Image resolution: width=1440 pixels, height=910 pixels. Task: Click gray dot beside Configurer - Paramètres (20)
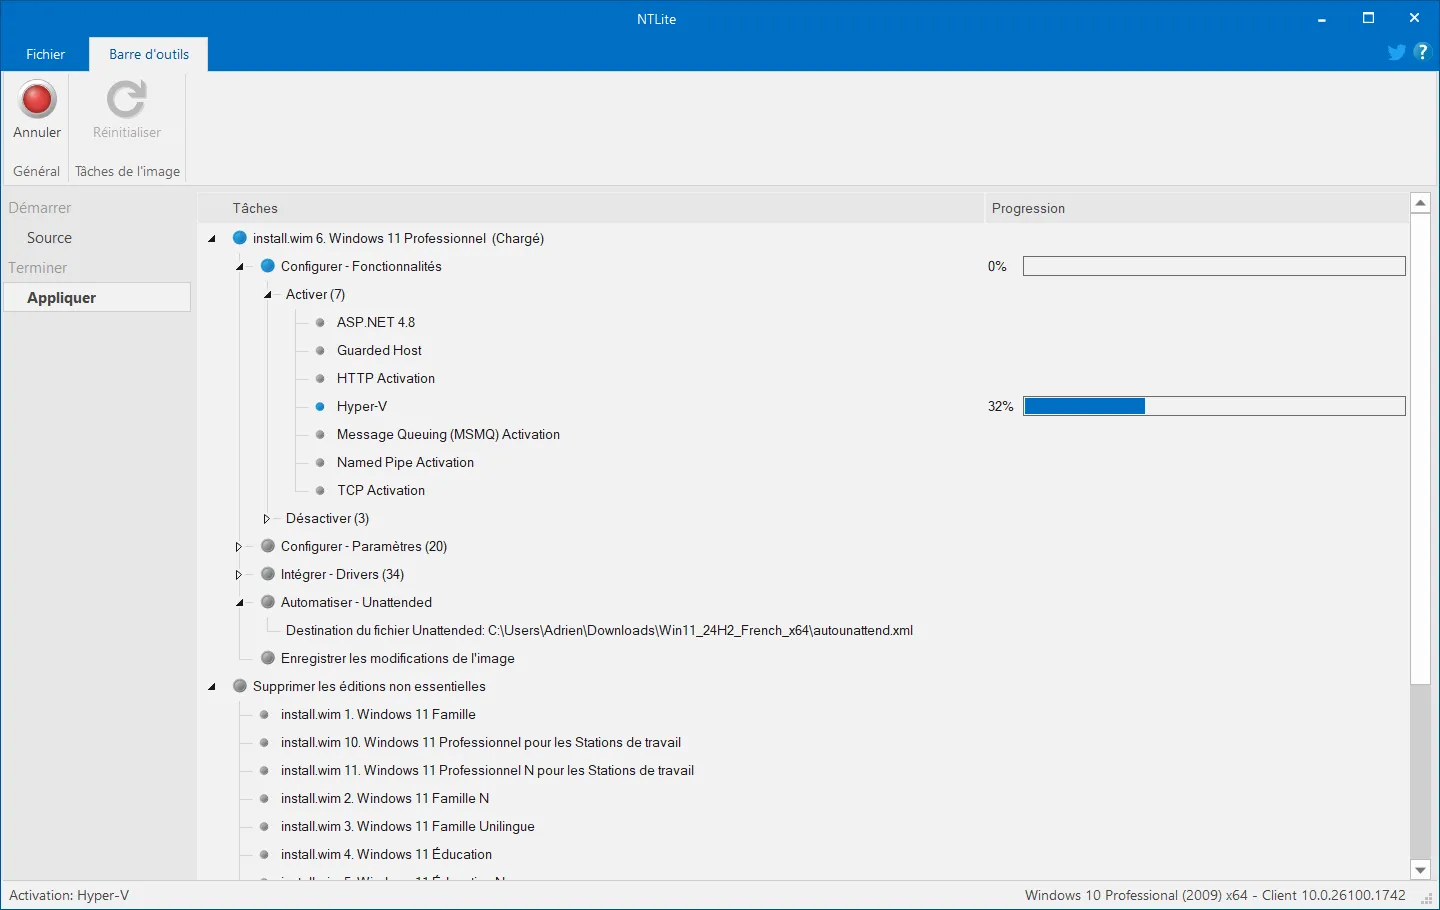[x=268, y=546]
